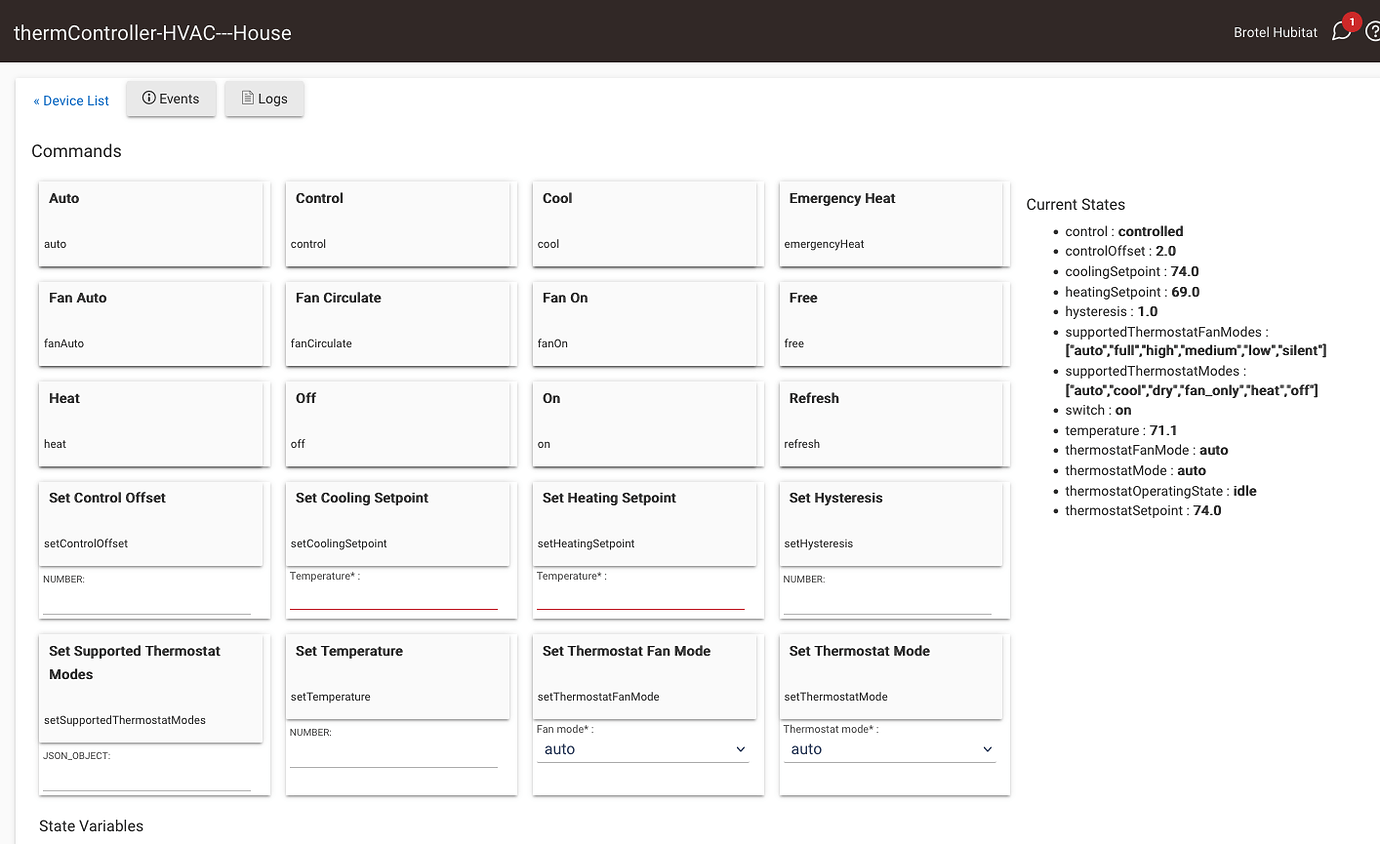The height and width of the screenshot is (844, 1380).
Task: Switch to the Events view
Action: pyautogui.click(x=171, y=98)
